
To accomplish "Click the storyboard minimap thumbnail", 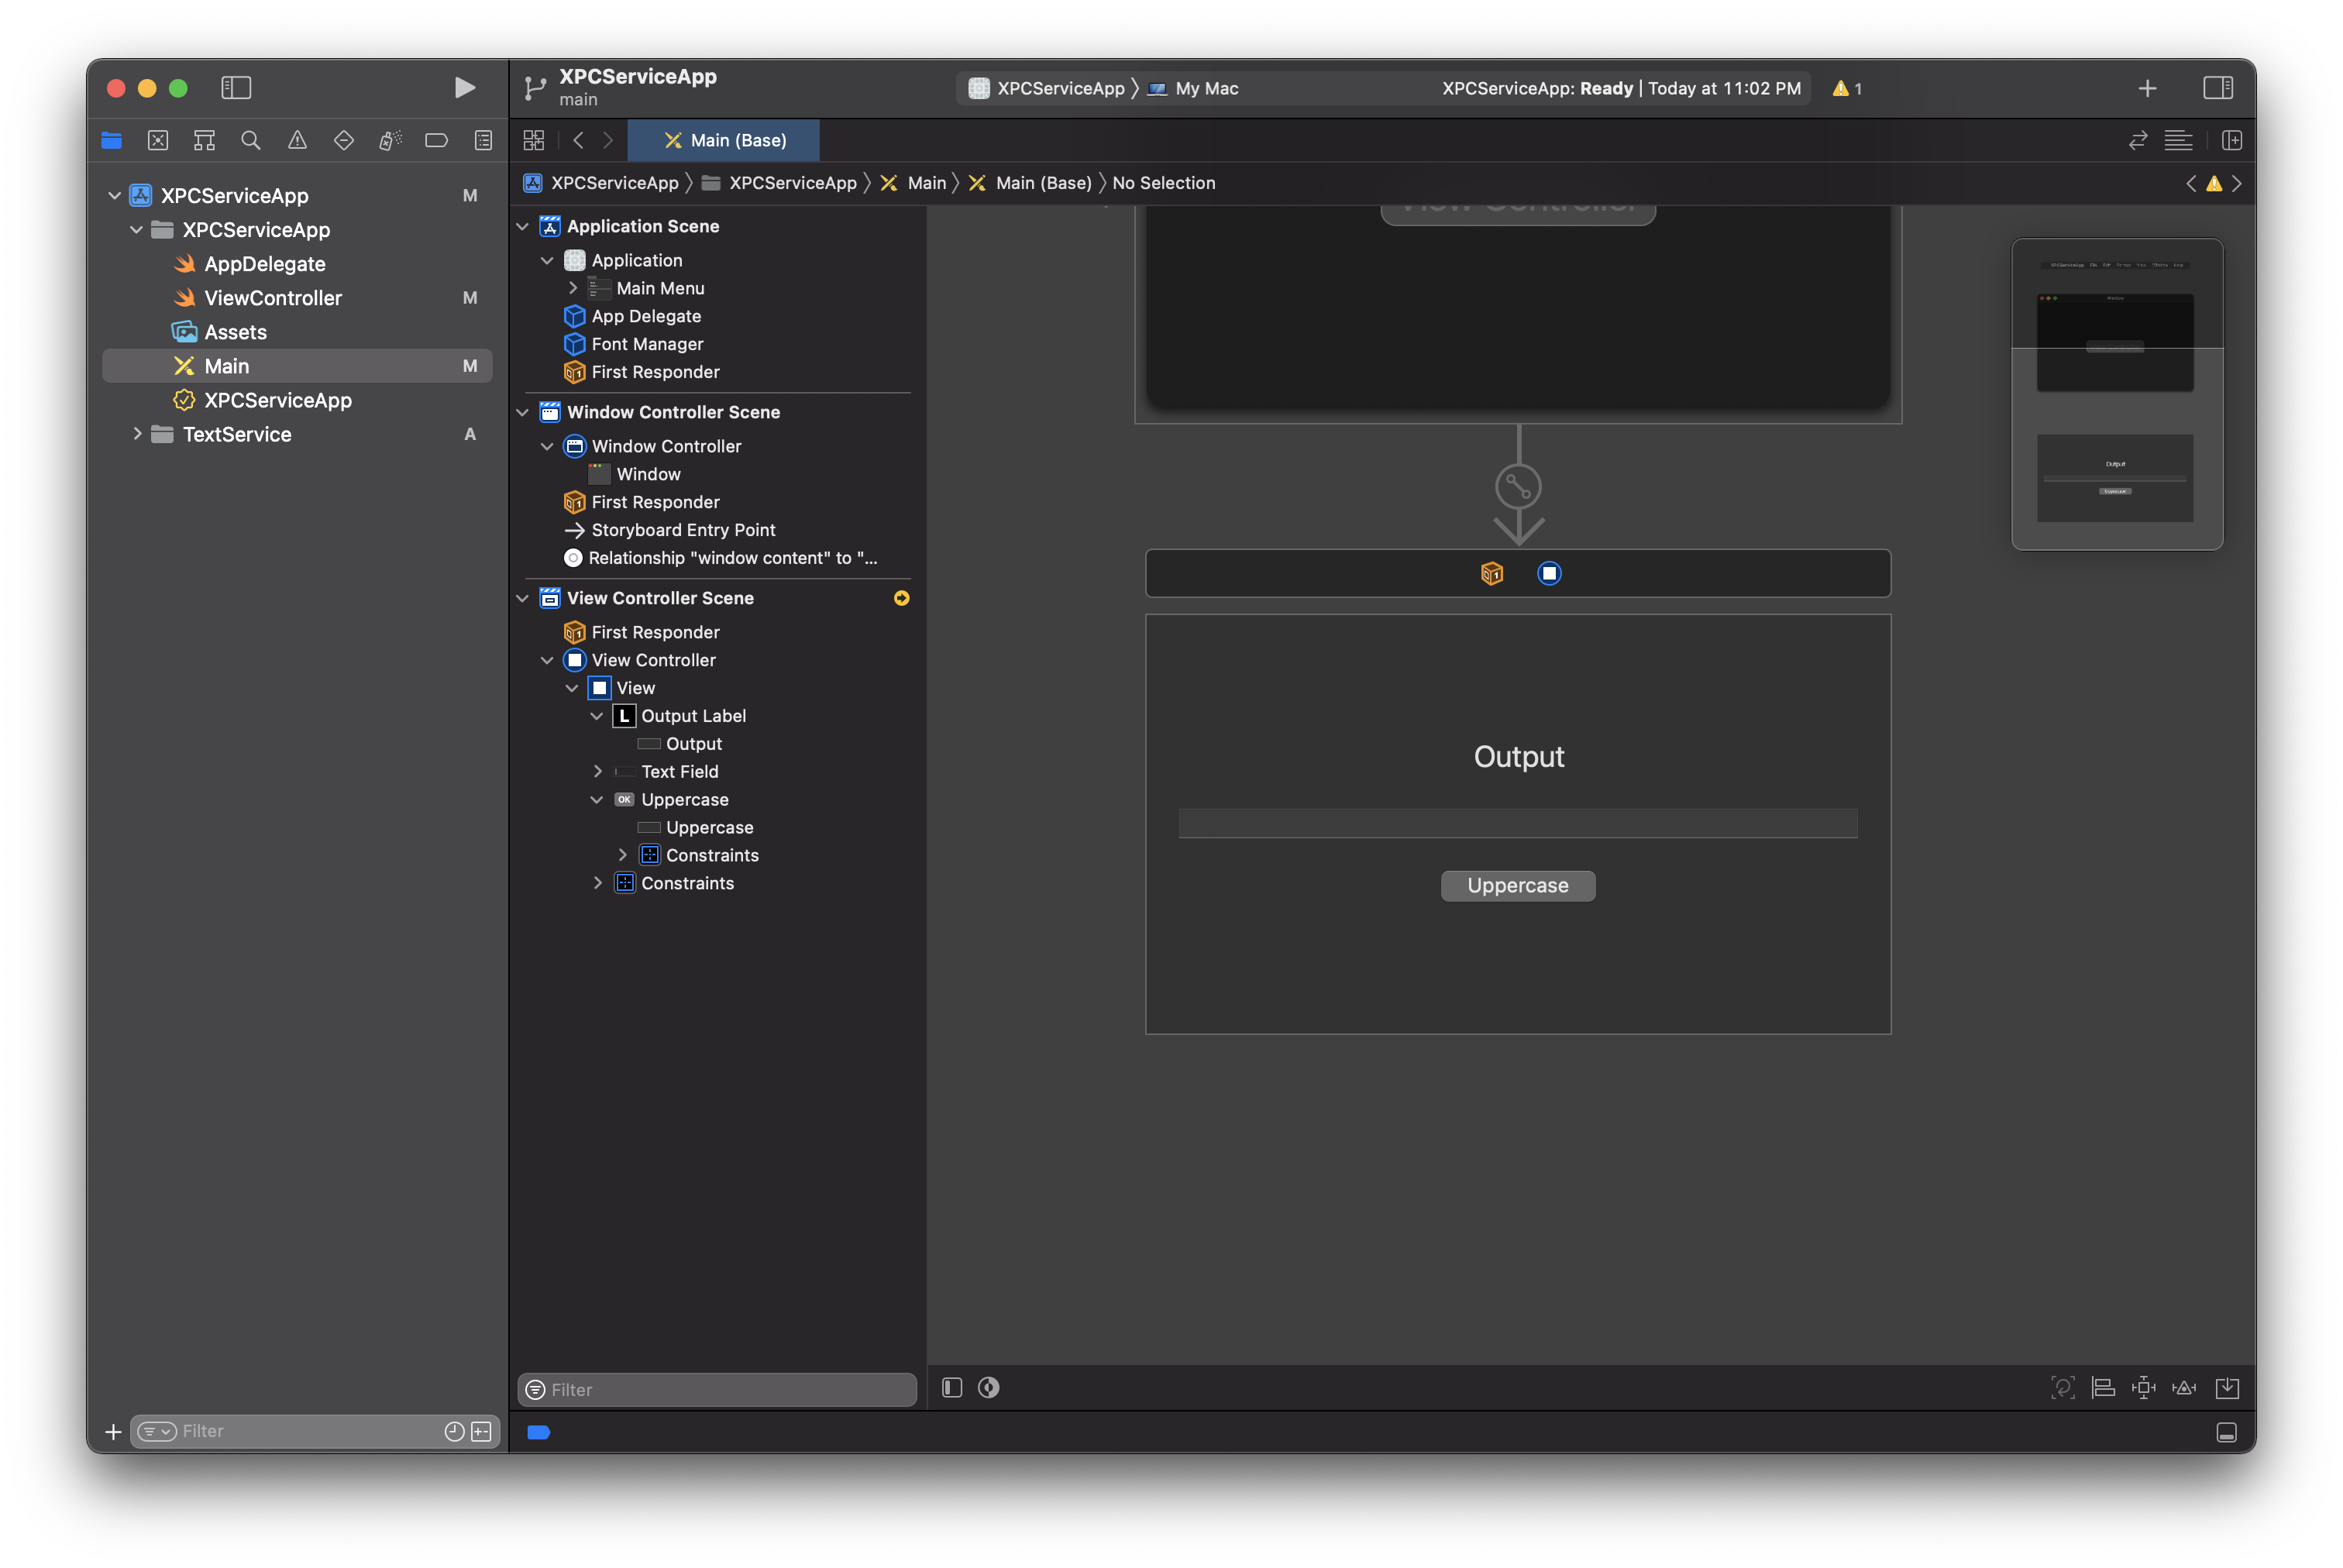I will point(2117,394).
